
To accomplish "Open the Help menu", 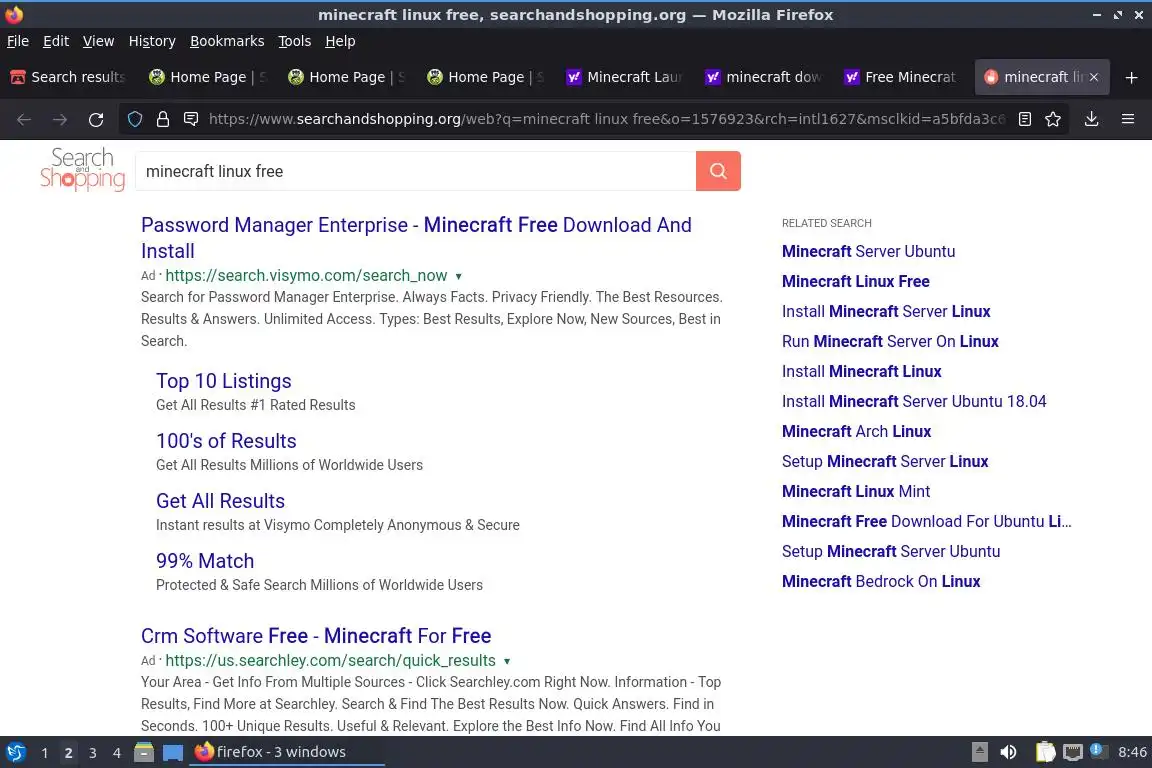I will 340,41.
